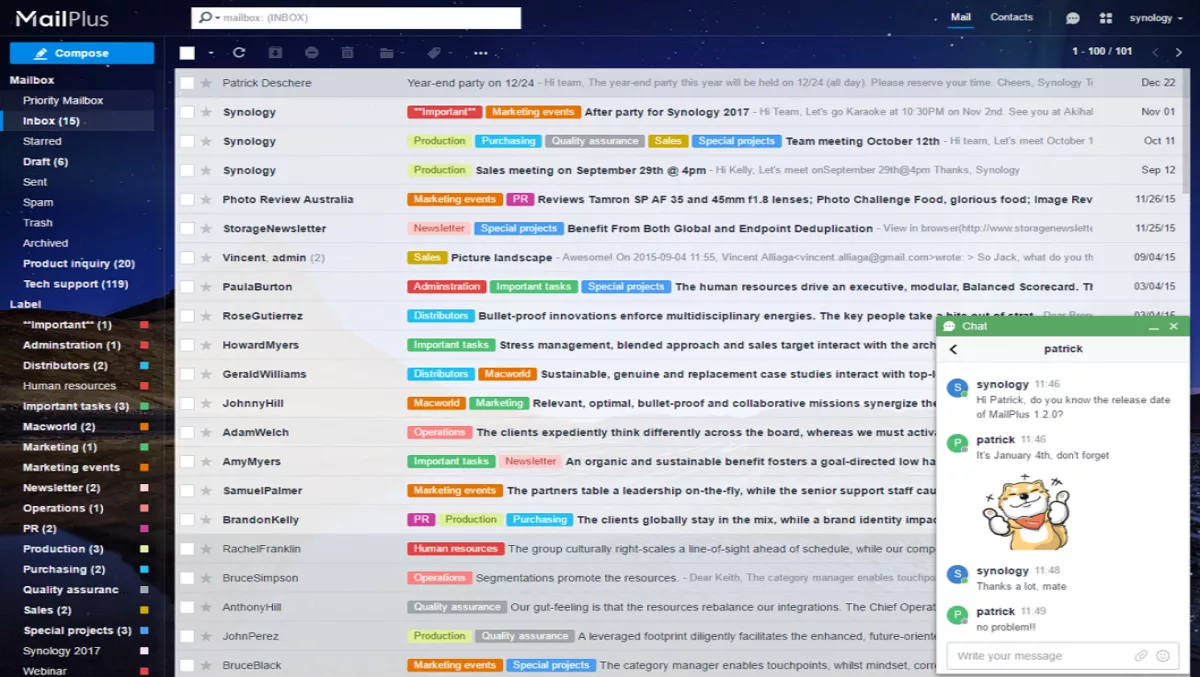Image resolution: width=1200 pixels, height=677 pixels.
Task: Star the Patrick Deschere email
Action: pyautogui.click(x=206, y=83)
